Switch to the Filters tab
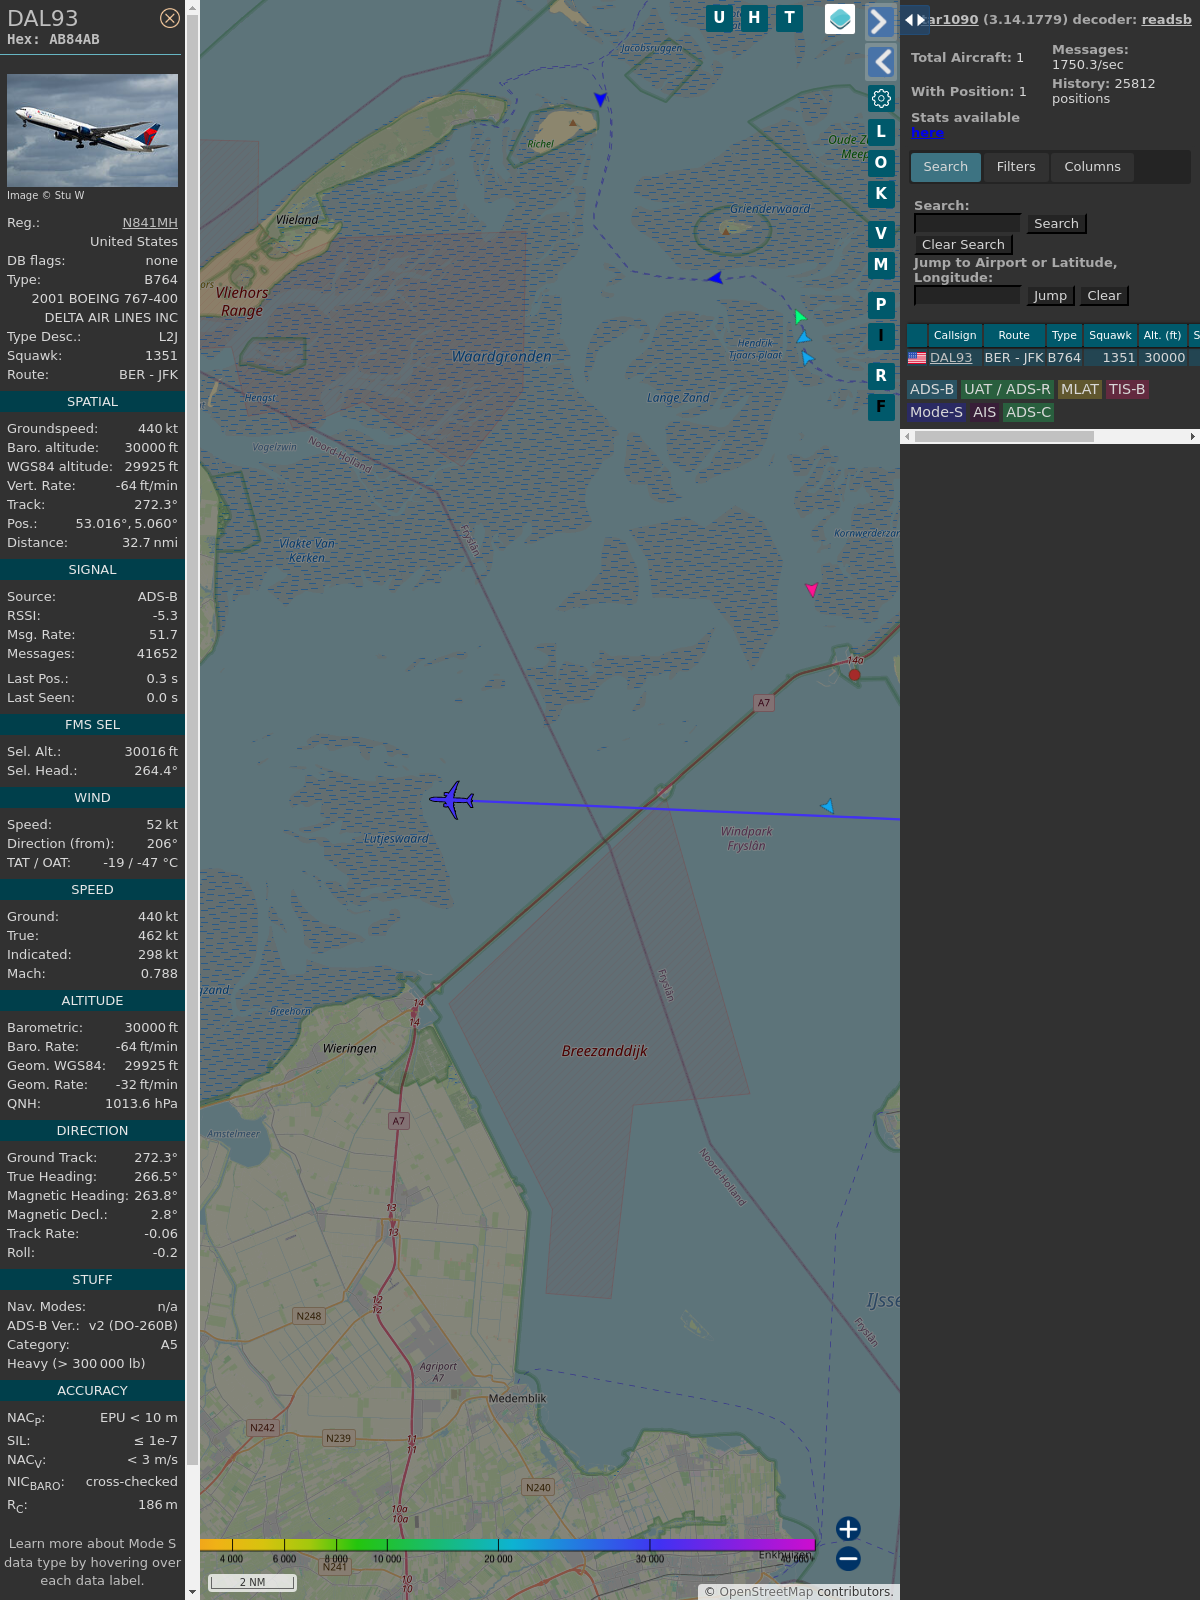The width and height of the screenshot is (1200, 1600). click(x=1016, y=167)
